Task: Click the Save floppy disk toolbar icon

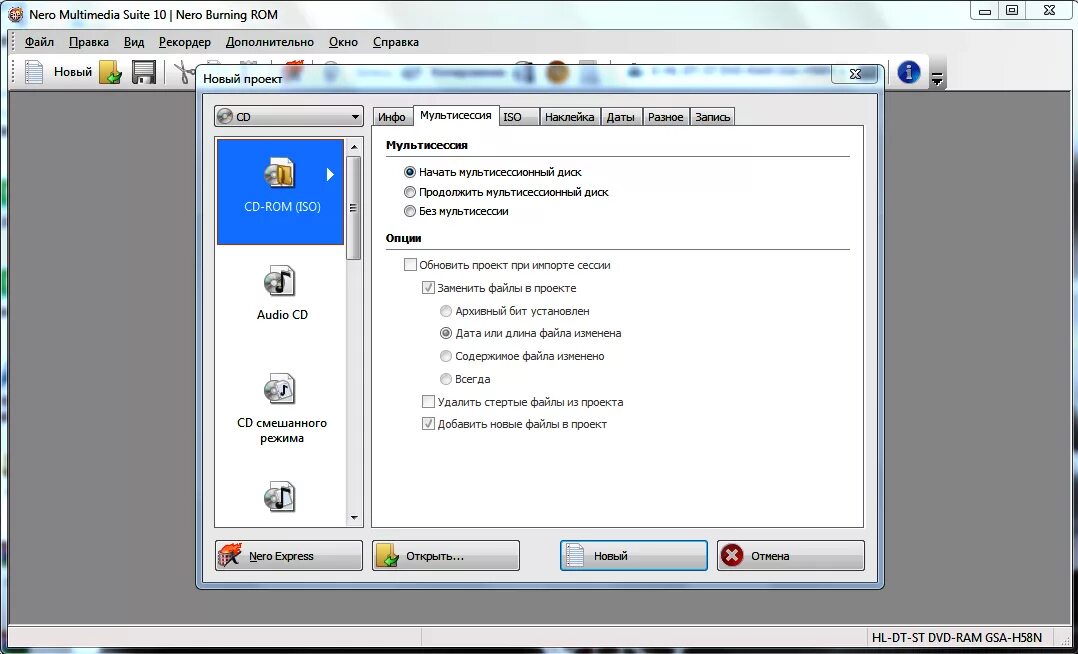Action: pos(144,72)
